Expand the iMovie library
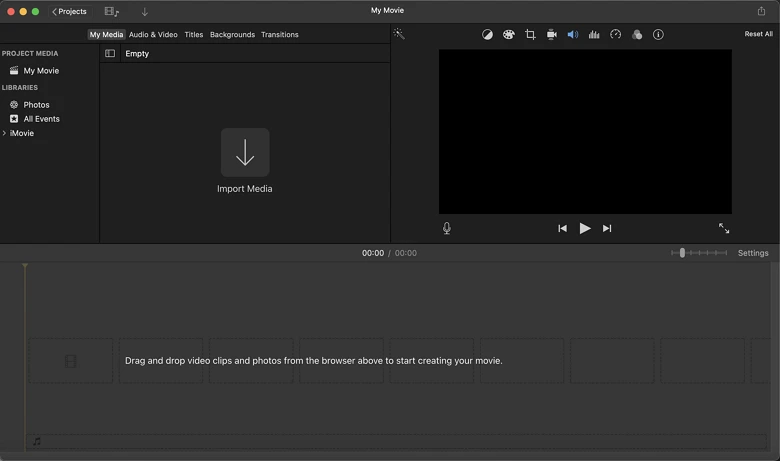The height and width of the screenshot is (461, 780). (4, 133)
